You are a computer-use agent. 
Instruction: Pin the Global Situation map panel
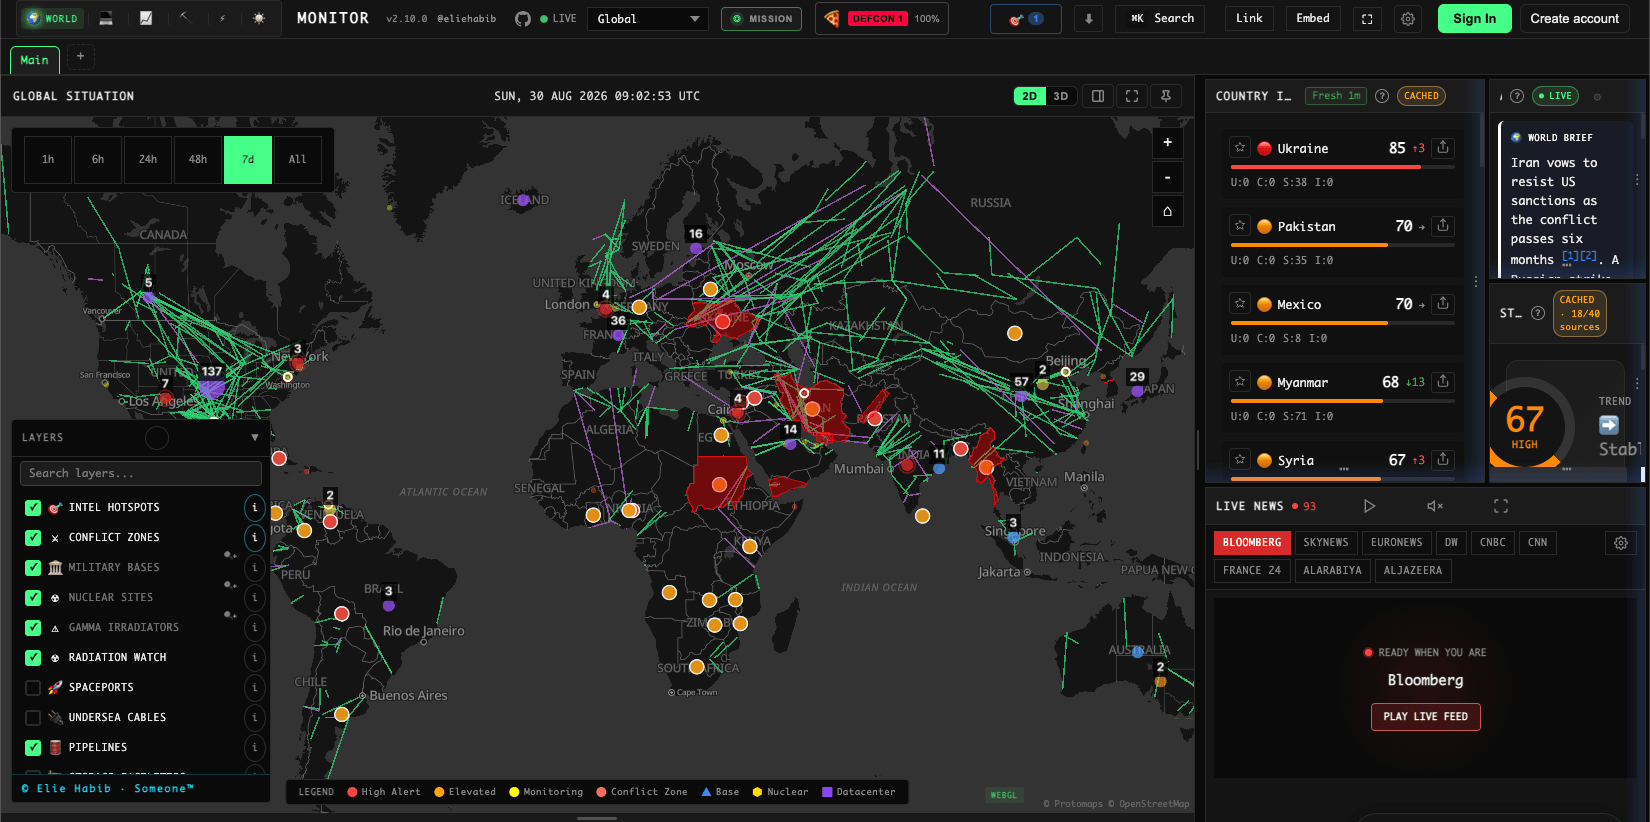click(x=1166, y=96)
